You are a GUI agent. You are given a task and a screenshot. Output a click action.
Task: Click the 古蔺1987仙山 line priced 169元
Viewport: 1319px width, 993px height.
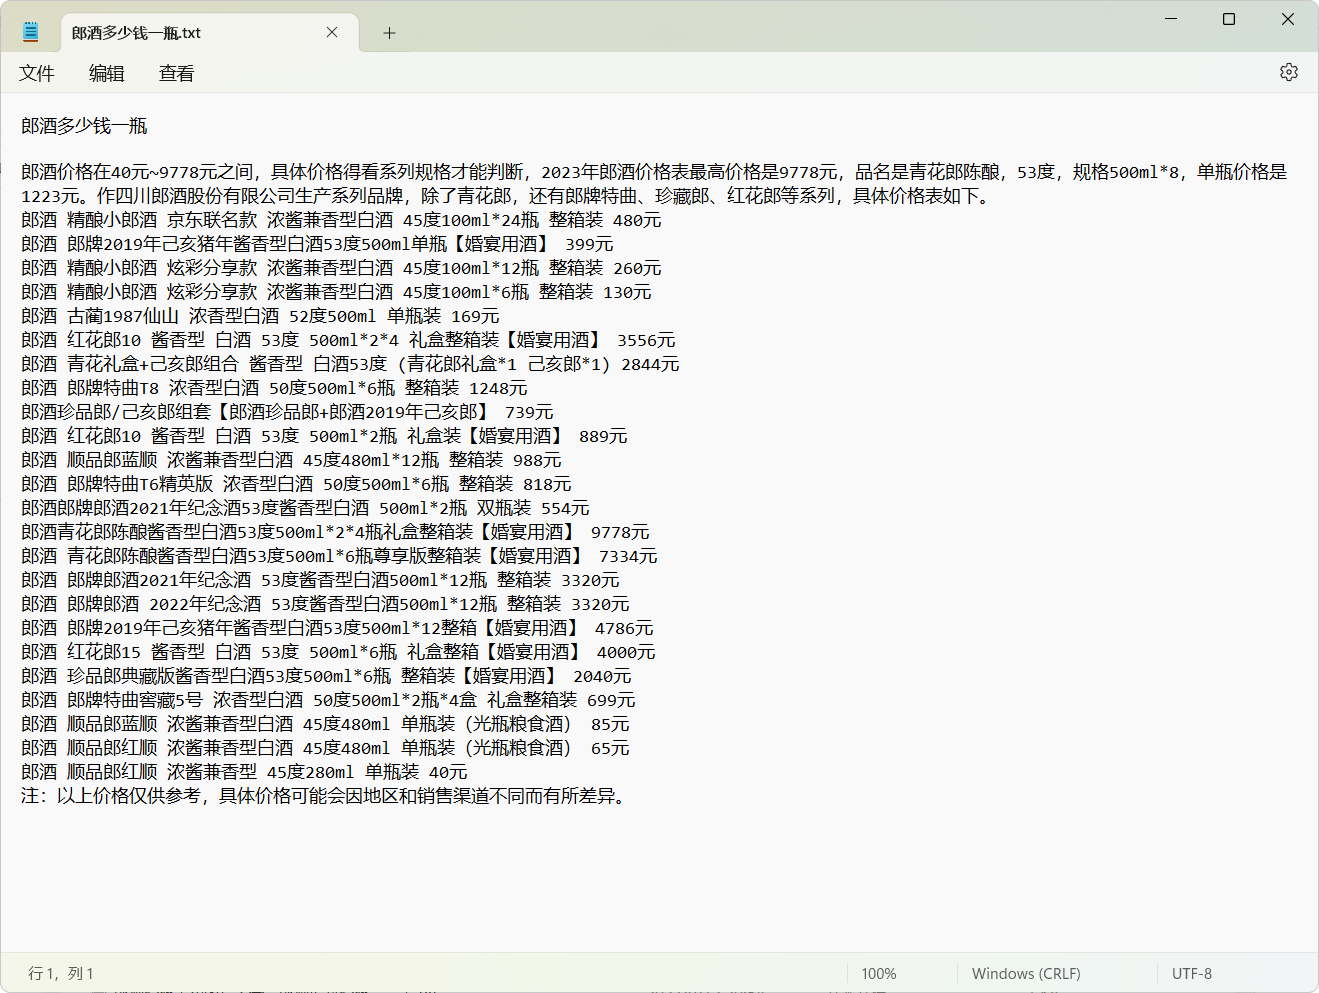point(260,316)
